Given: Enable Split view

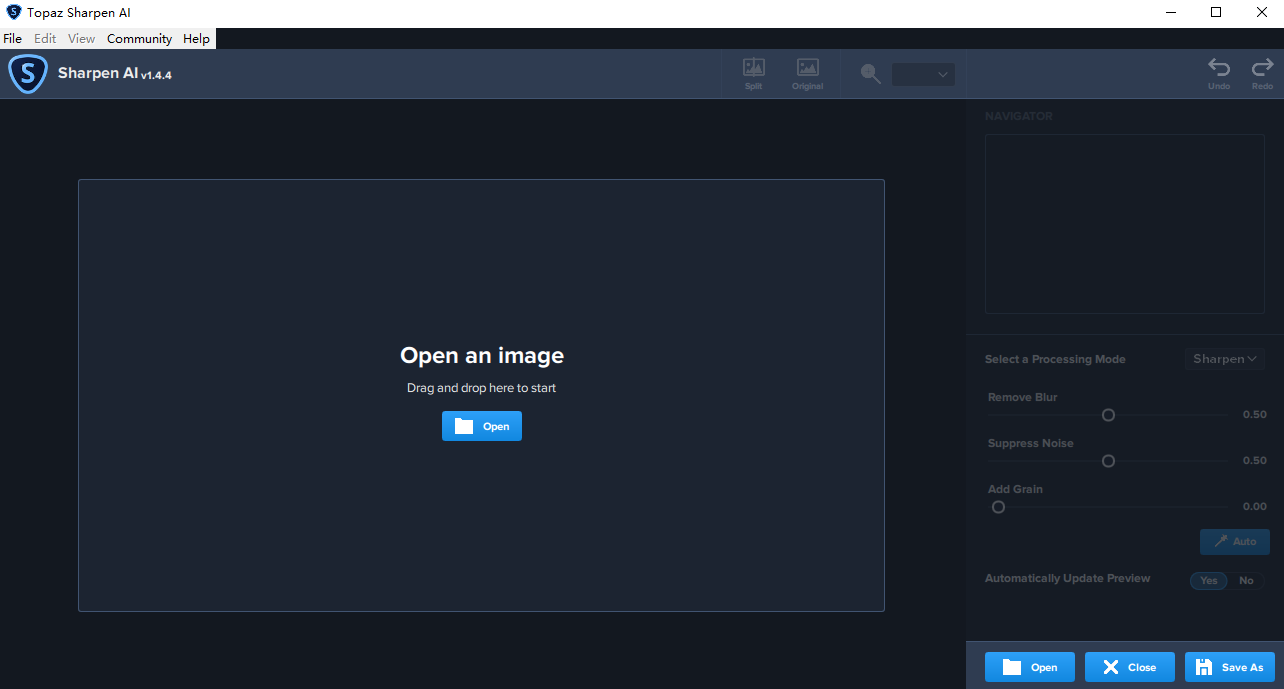Looking at the screenshot, I should pos(754,74).
